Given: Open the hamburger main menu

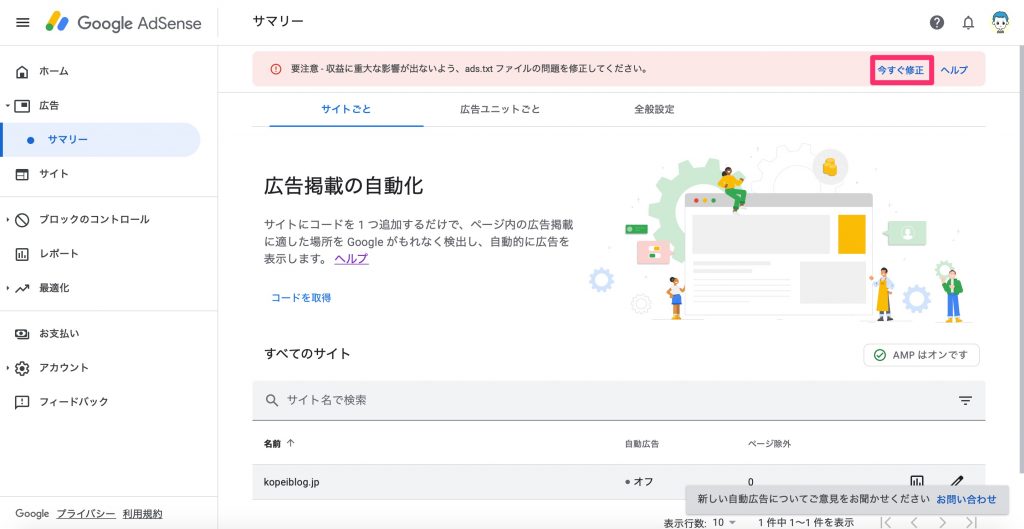Looking at the screenshot, I should coord(23,22).
